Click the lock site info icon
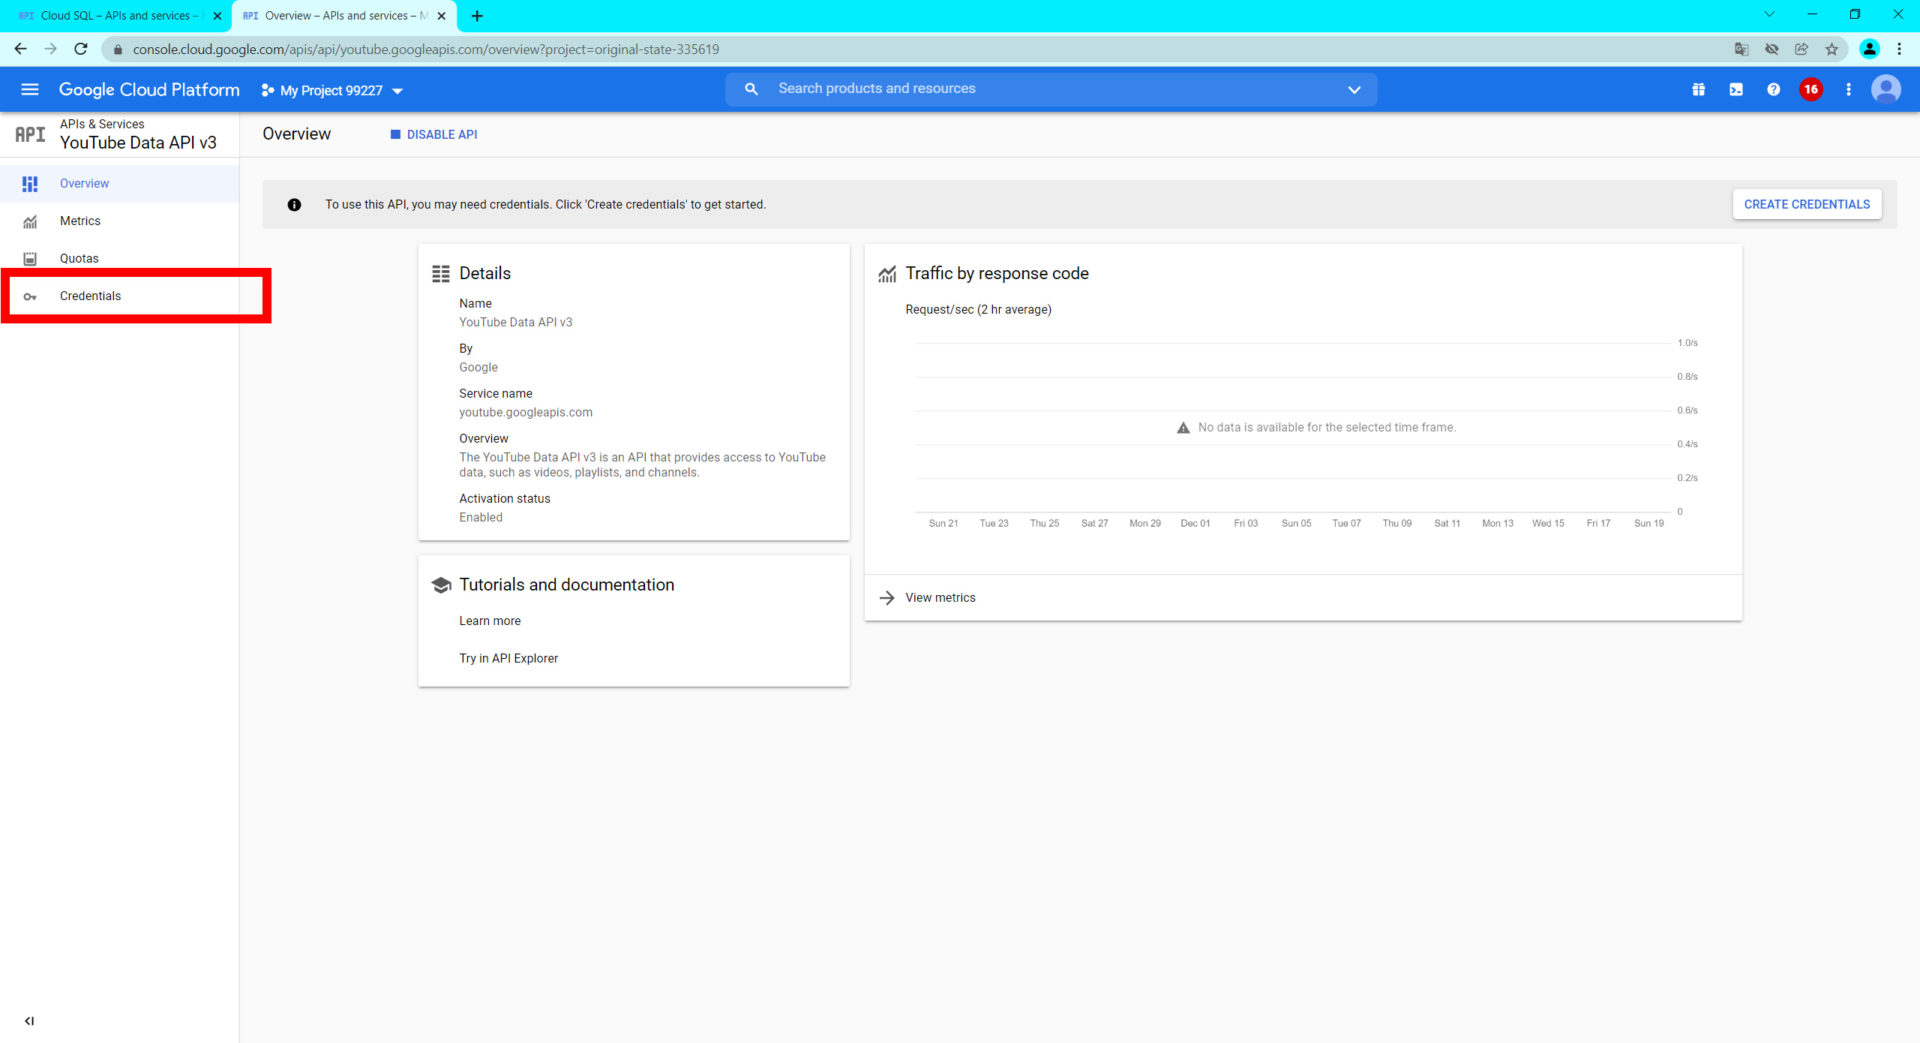 click(x=117, y=49)
